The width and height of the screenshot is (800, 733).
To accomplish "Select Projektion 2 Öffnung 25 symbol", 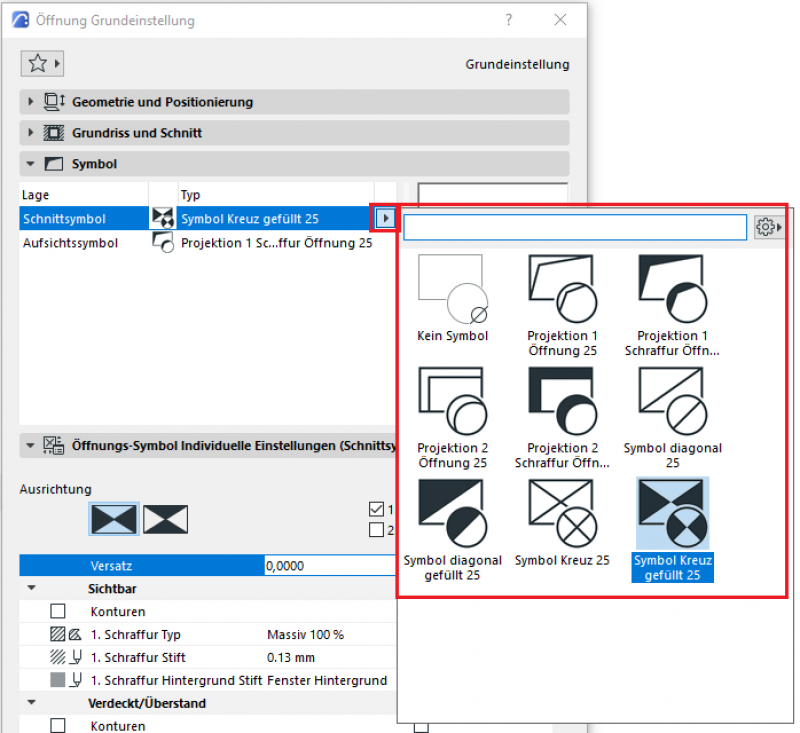I will click(451, 408).
